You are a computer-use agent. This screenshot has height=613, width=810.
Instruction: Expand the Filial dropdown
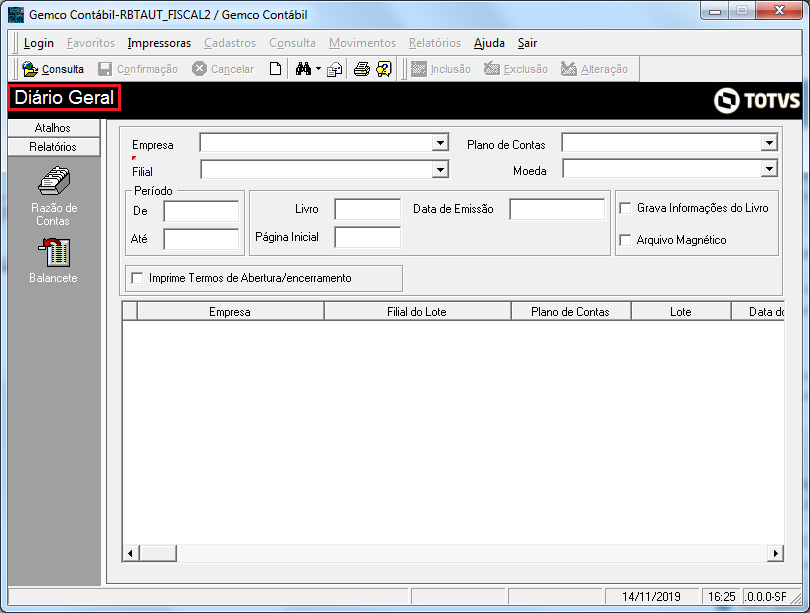tap(440, 169)
